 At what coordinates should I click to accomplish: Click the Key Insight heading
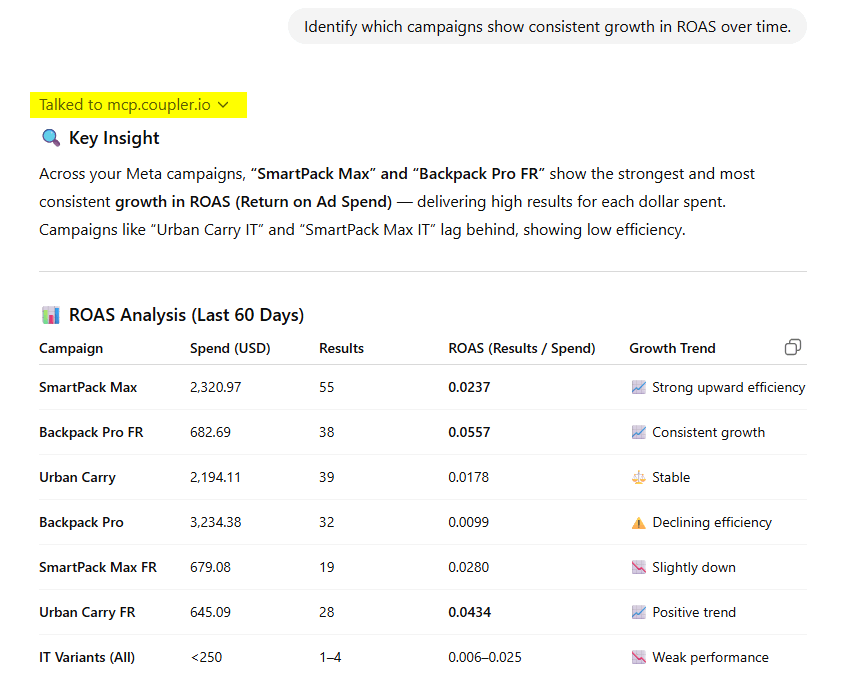tap(110, 137)
